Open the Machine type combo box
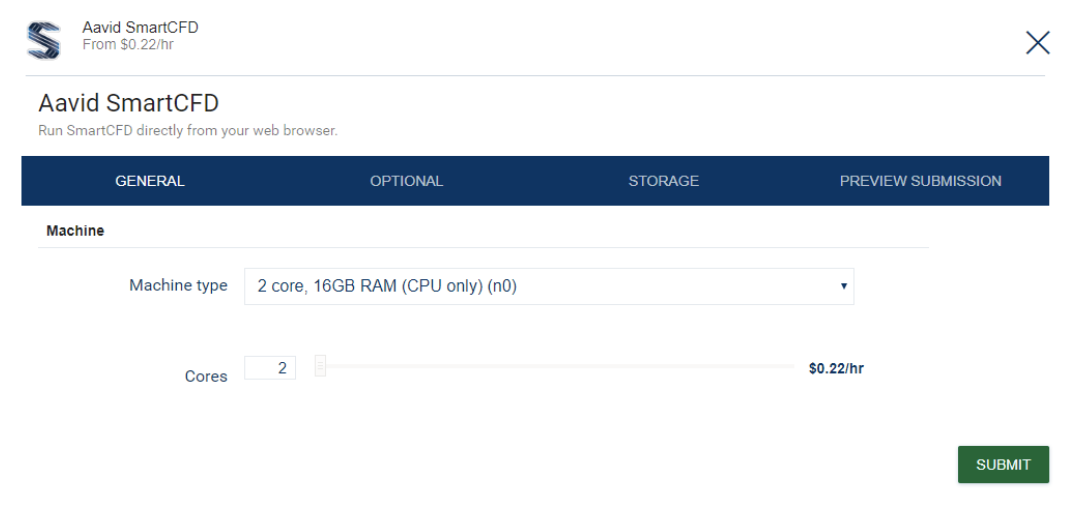Image resolution: width=1074 pixels, height=516 pixels. click(x=549, y=286)
